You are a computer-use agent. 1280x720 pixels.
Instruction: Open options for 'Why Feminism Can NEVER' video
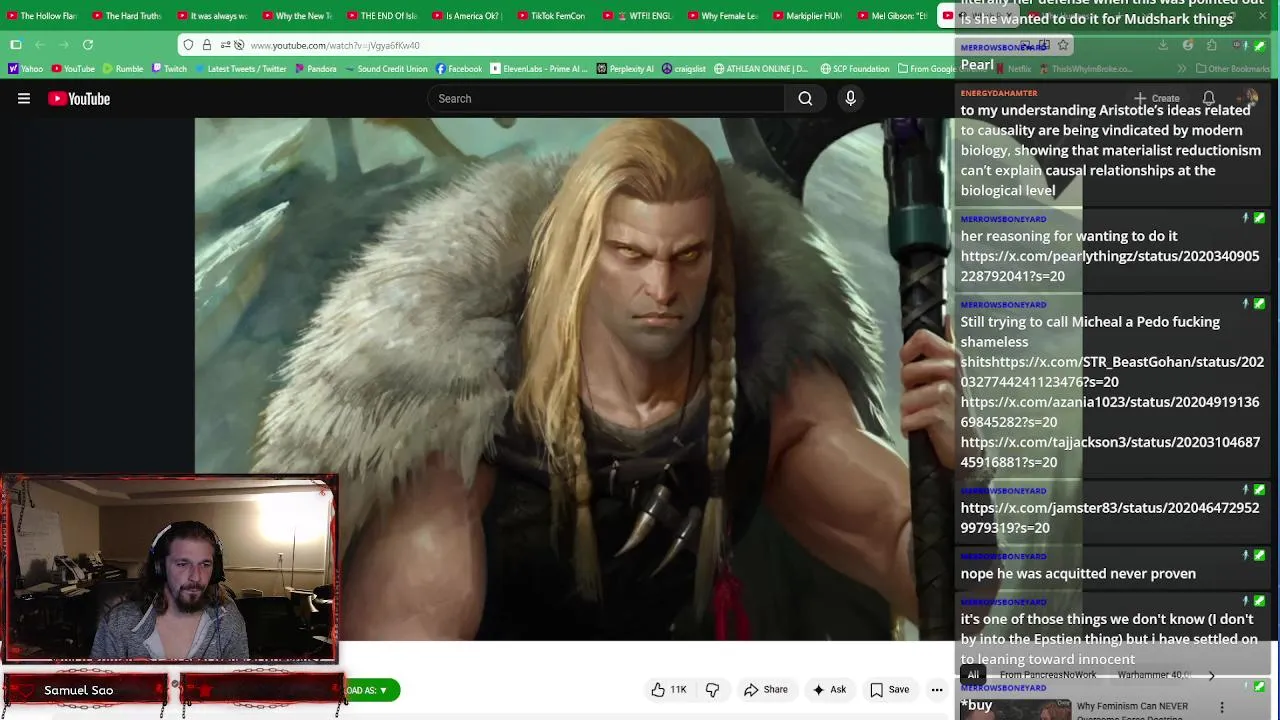coord(1221,707)
